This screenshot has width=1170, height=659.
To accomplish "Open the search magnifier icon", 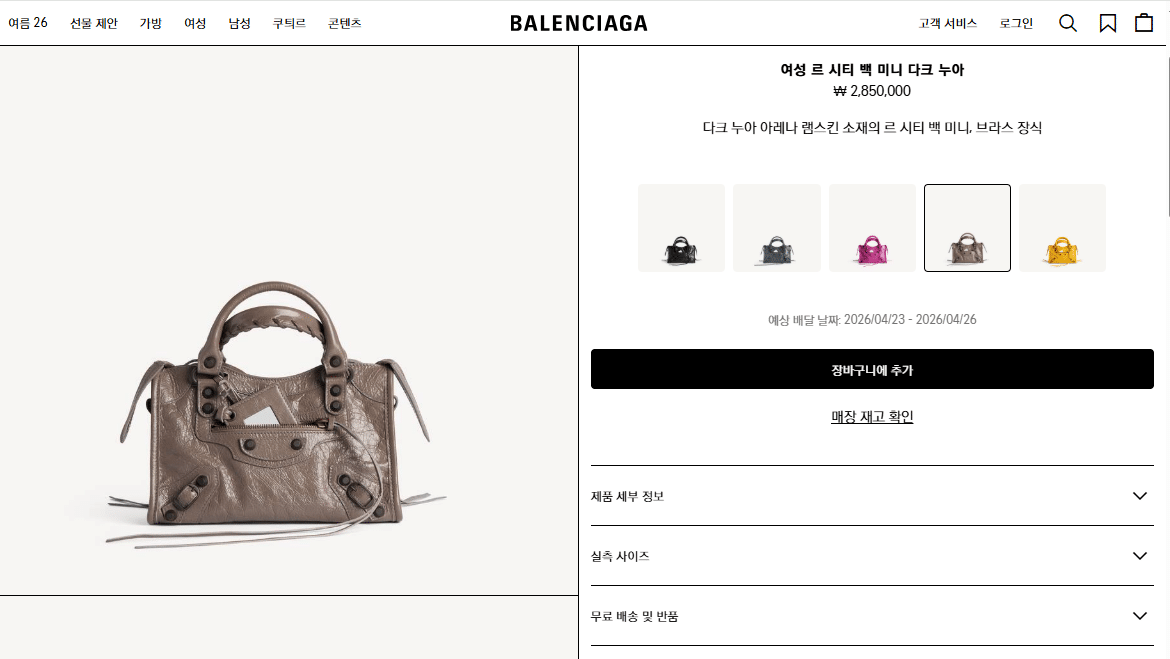I will click(1068, 23).
